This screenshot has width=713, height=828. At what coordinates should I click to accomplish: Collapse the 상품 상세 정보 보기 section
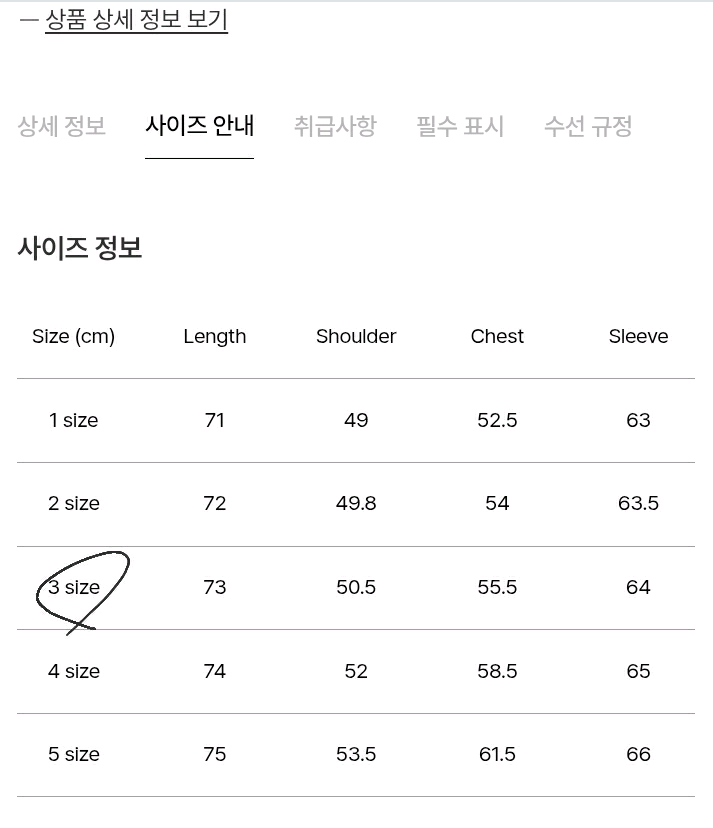137,20
